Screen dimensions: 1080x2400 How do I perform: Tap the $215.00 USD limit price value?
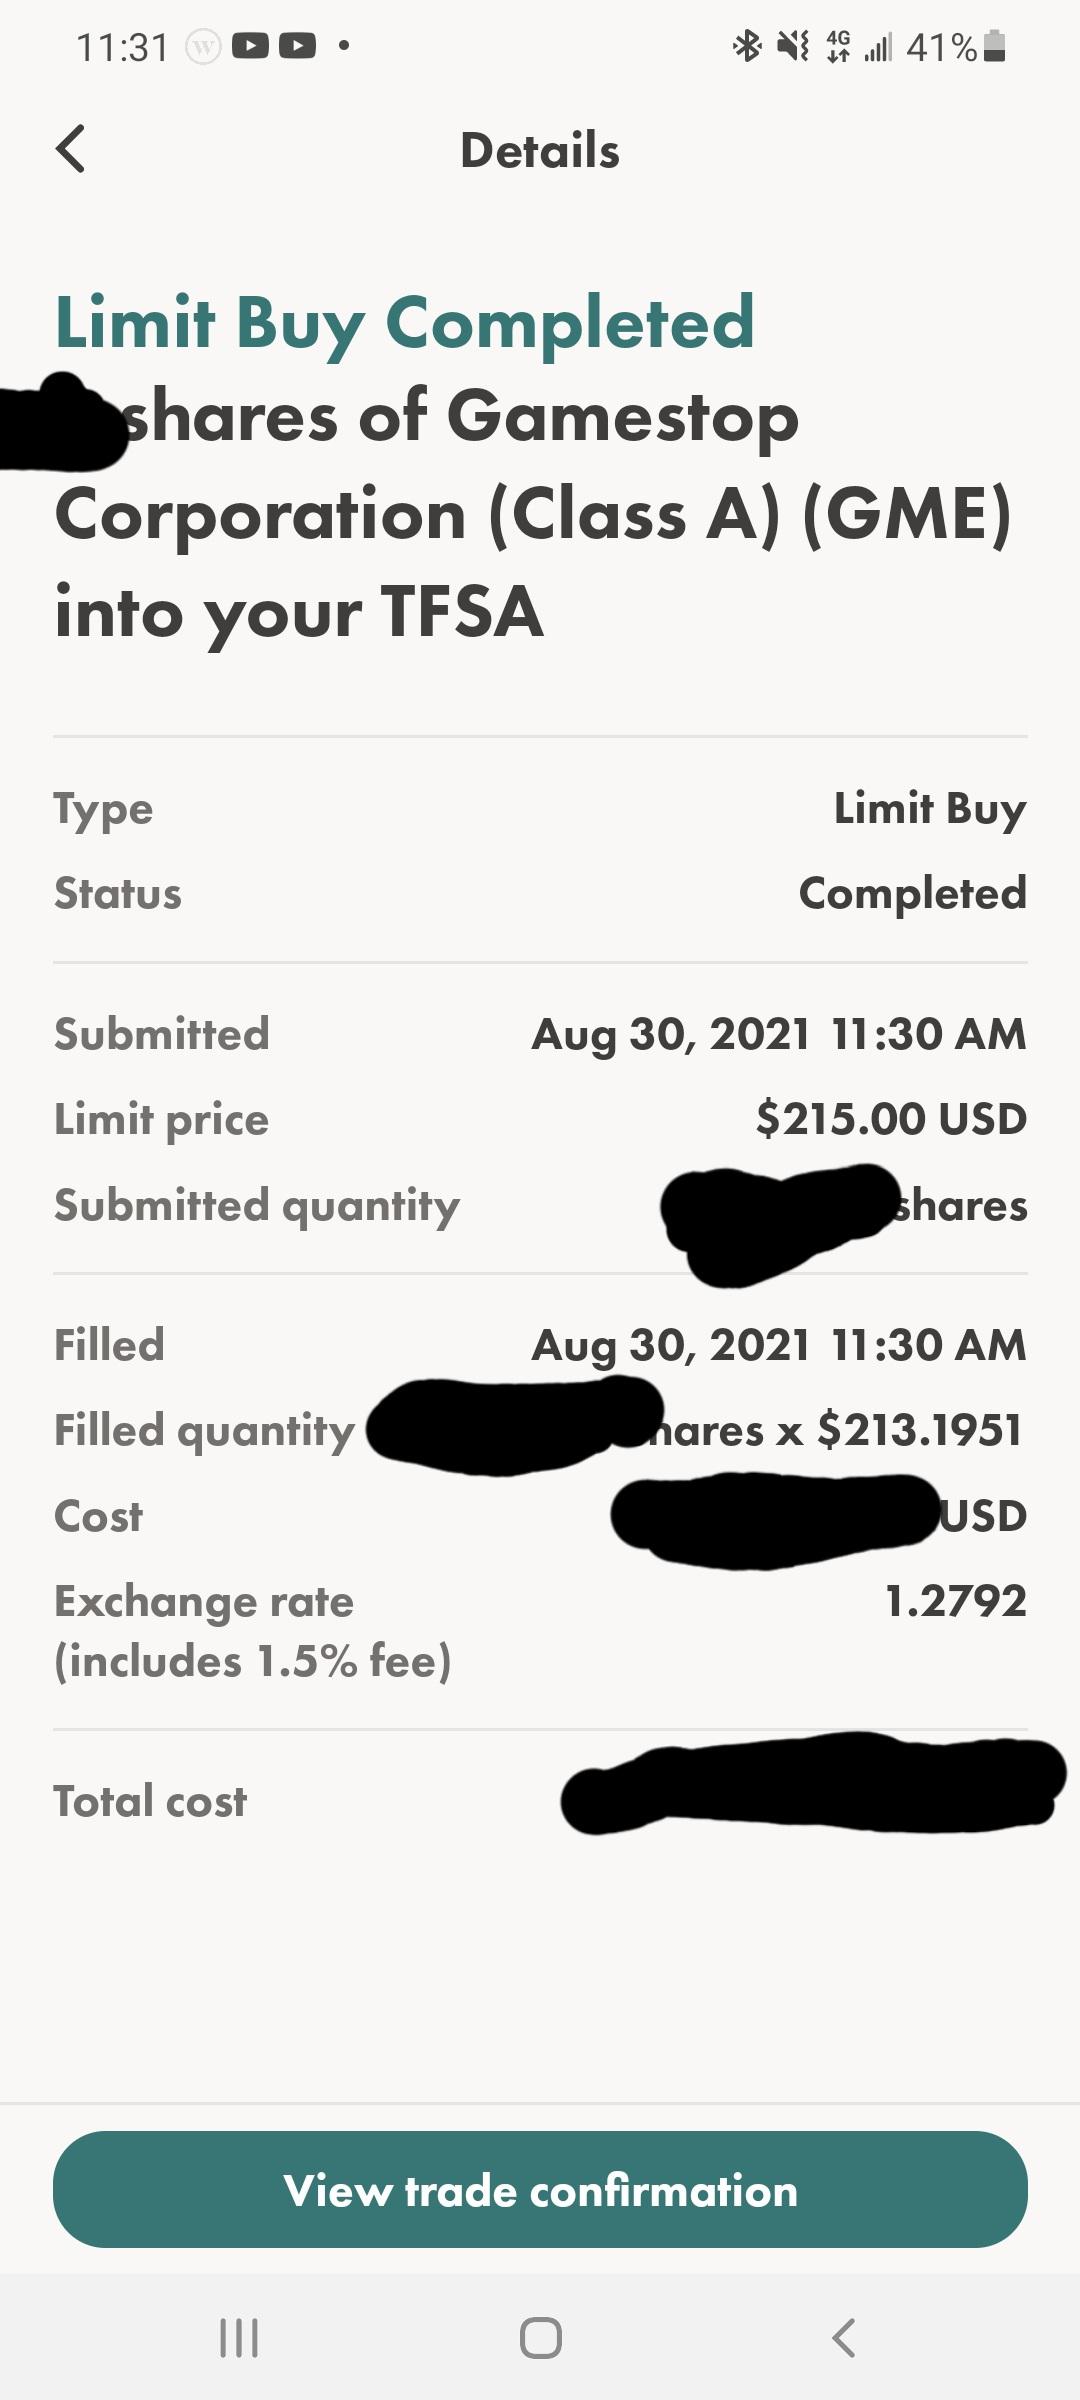point(891,1118)
